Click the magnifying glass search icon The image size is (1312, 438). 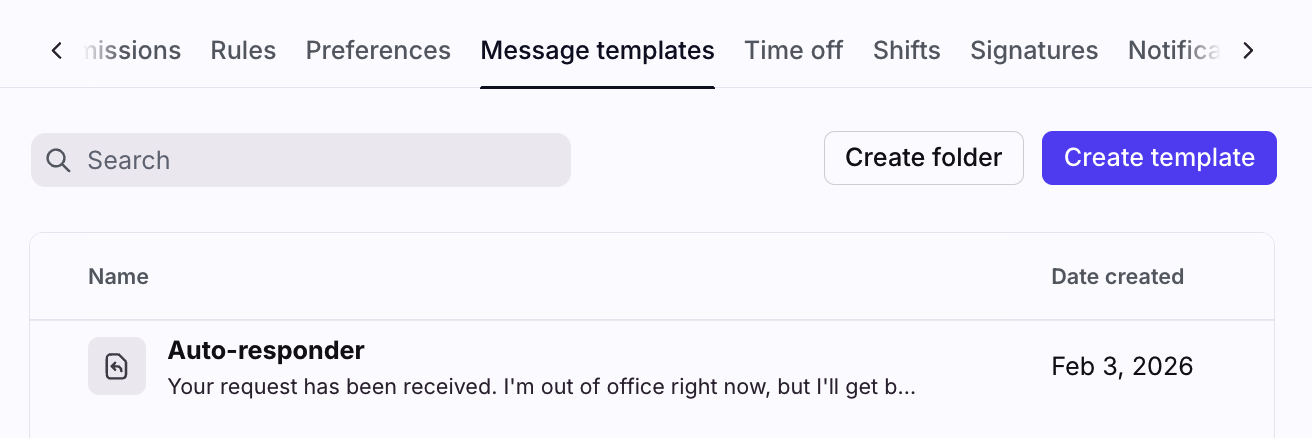point(58,160)
